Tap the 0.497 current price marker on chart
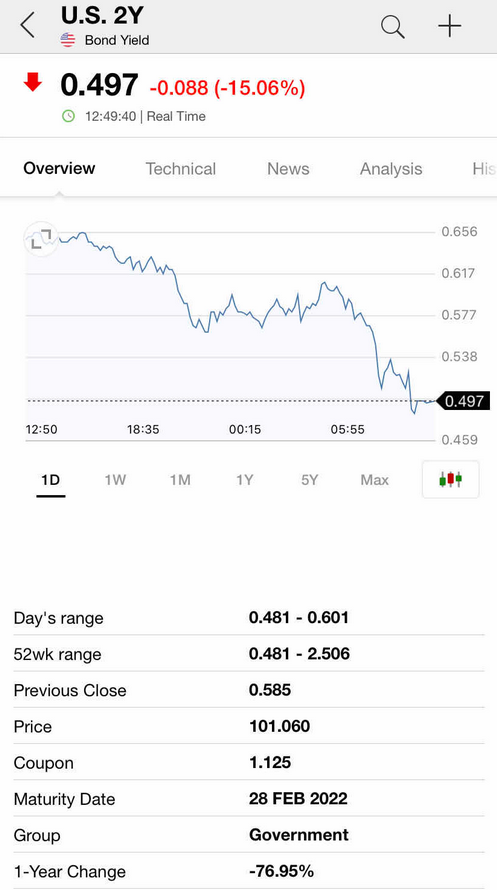Image resolution: width=497 pixels, height=891 pixels. pyautogui.click(x=463, y=401)
